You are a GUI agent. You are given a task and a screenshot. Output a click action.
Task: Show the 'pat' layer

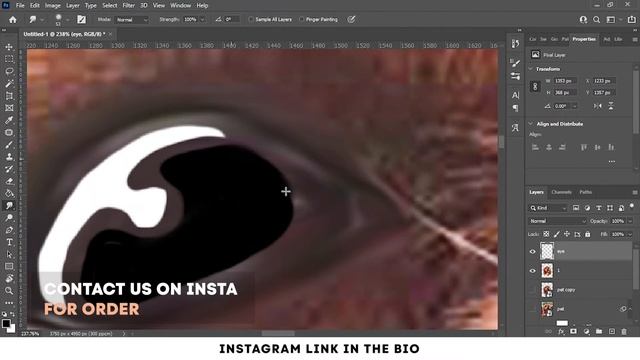[x=532, y=309]
